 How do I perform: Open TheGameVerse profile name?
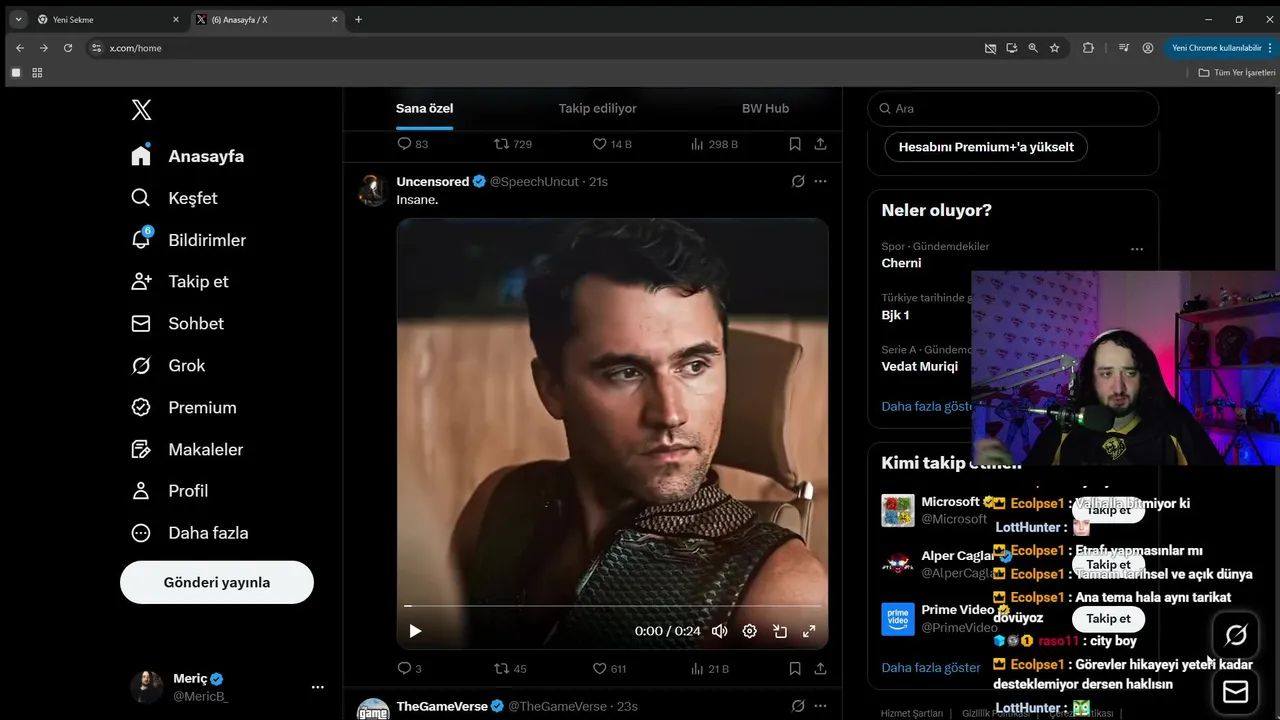[442, 706]
